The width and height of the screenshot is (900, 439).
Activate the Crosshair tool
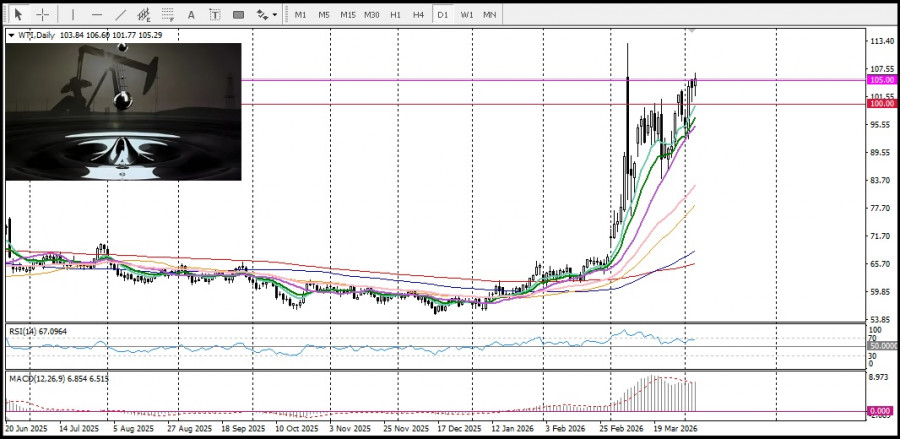42,15
